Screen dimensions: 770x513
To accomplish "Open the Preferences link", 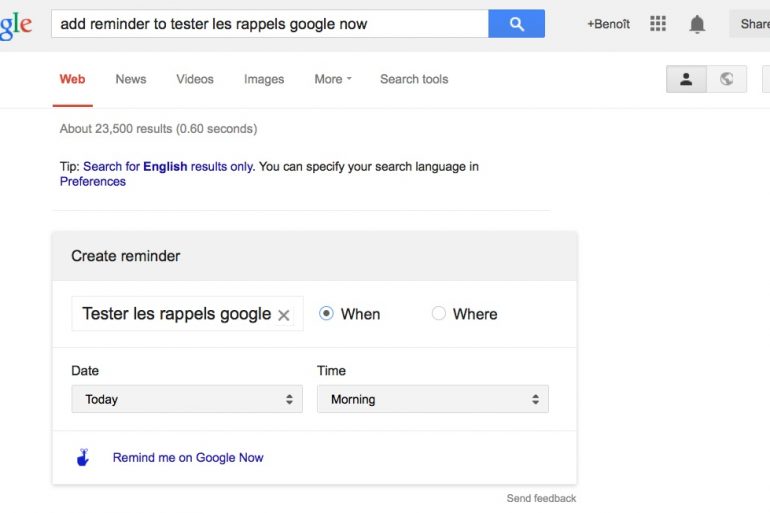I will tap(93, 182).
